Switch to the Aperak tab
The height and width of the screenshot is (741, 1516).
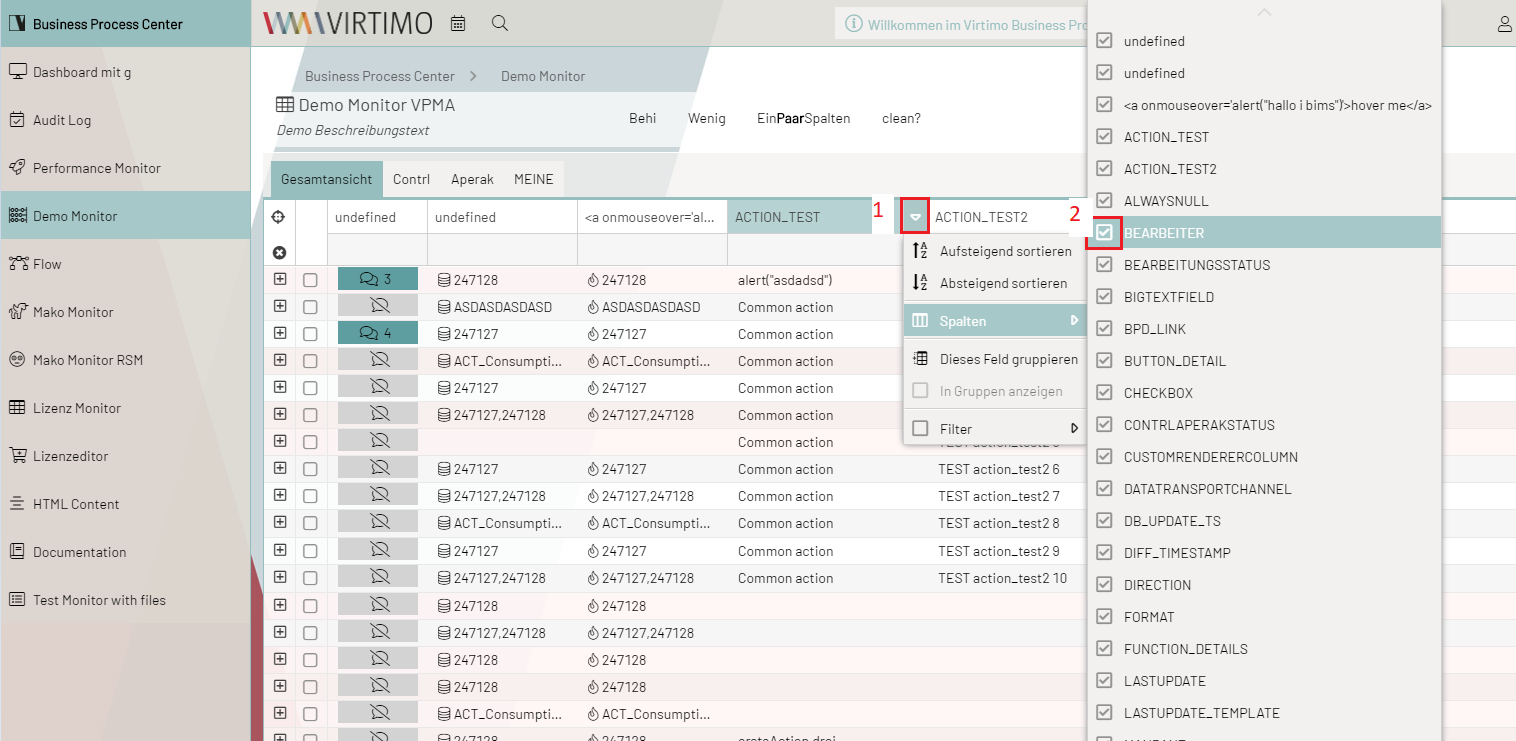[x=472, y=180]
